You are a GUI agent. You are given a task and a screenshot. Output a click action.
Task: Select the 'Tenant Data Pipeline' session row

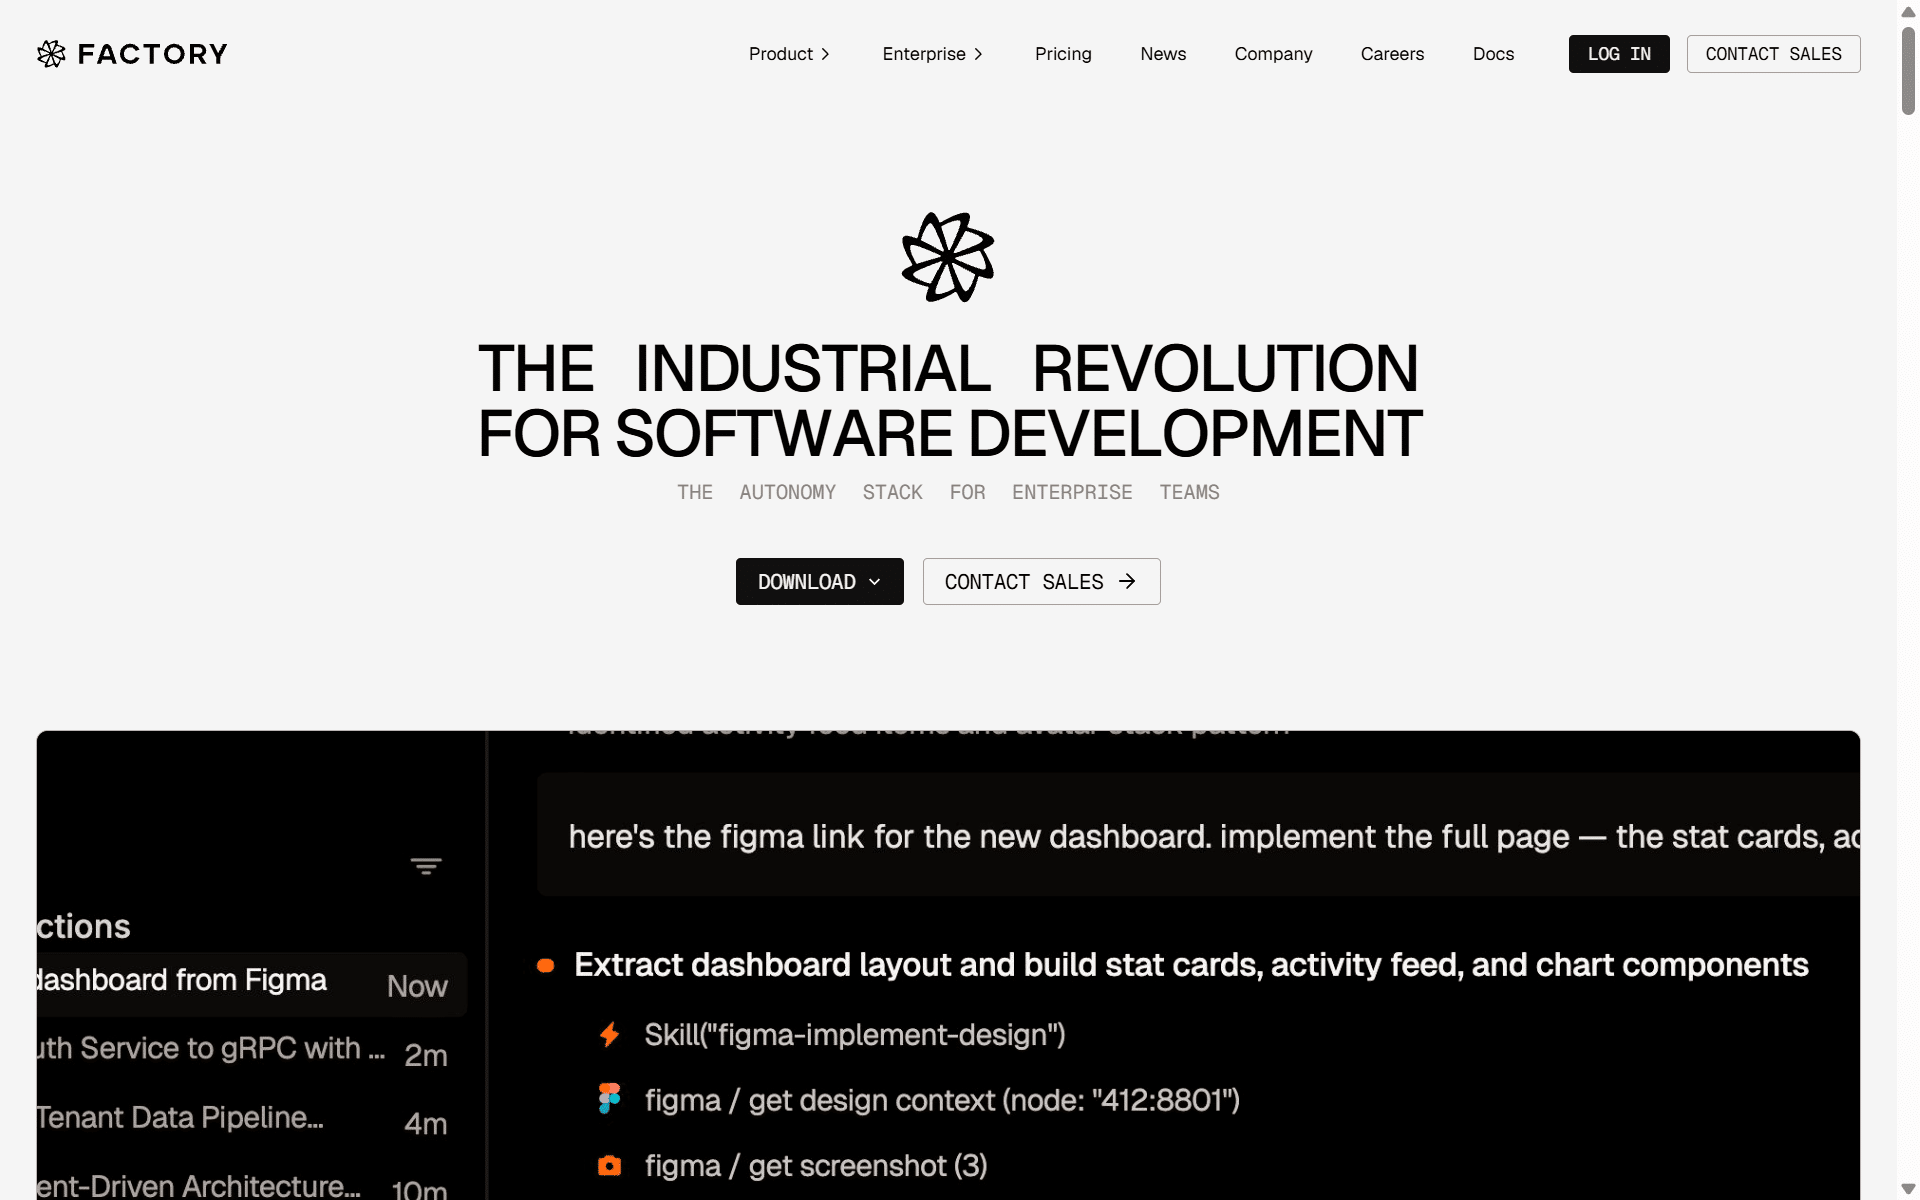point(252,1119)
